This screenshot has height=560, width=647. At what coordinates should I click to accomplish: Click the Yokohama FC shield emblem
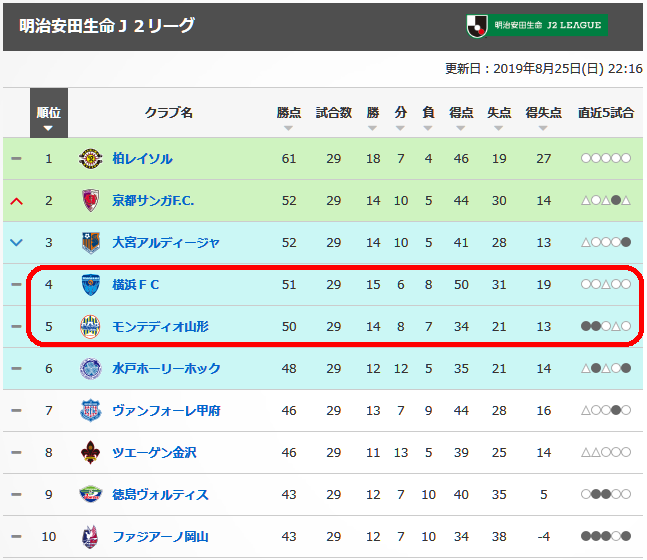click(90, 285)
